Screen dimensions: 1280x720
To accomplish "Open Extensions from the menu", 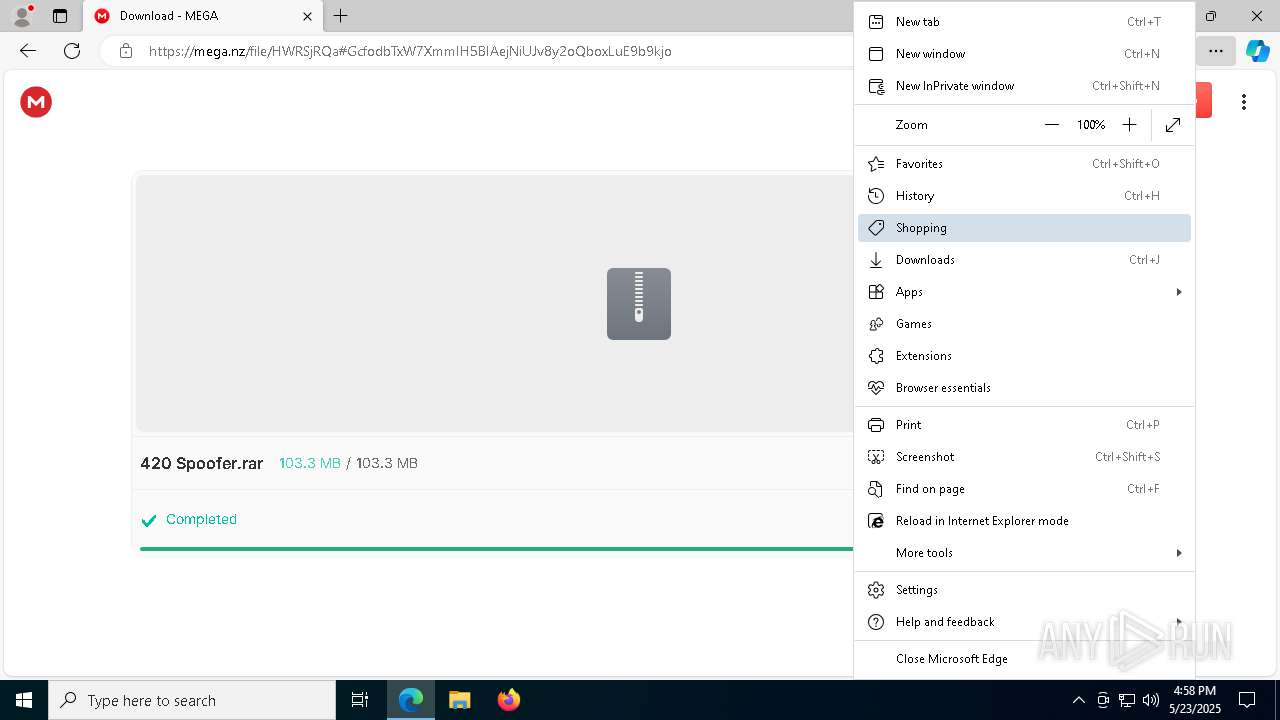I will point(1024,356).
